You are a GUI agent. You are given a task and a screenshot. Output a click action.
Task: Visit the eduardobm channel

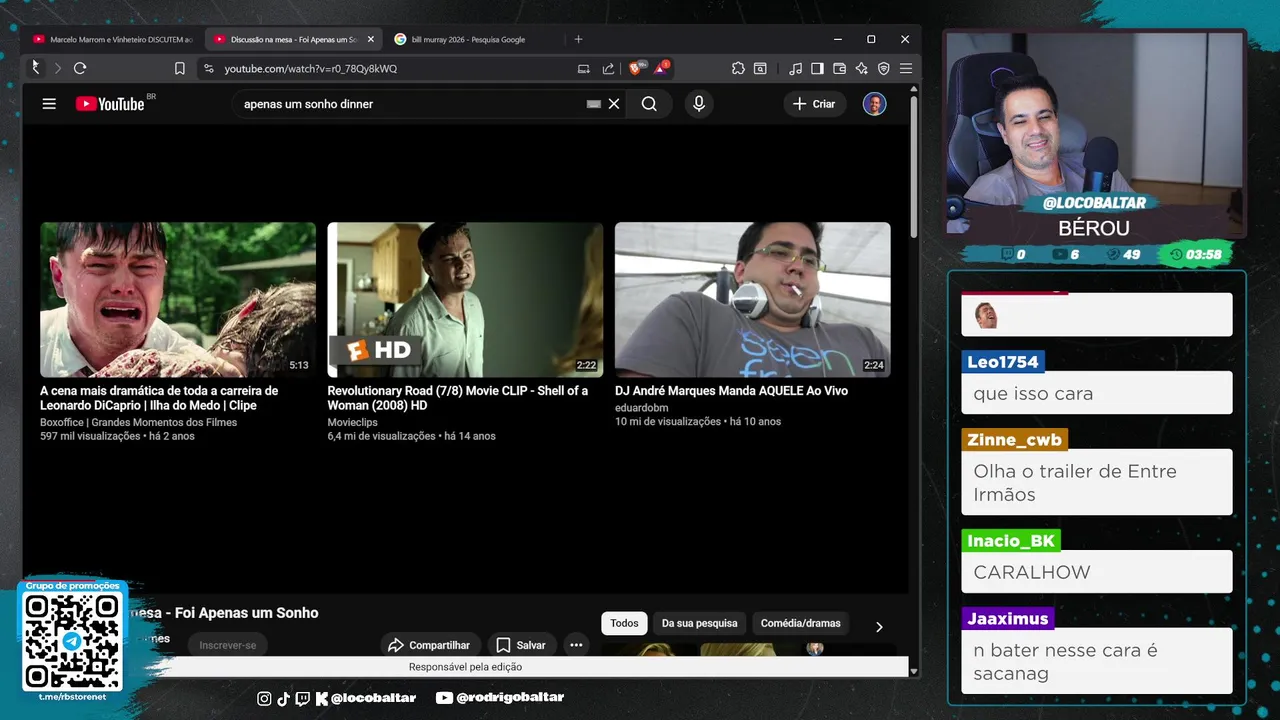click(641, 408)
